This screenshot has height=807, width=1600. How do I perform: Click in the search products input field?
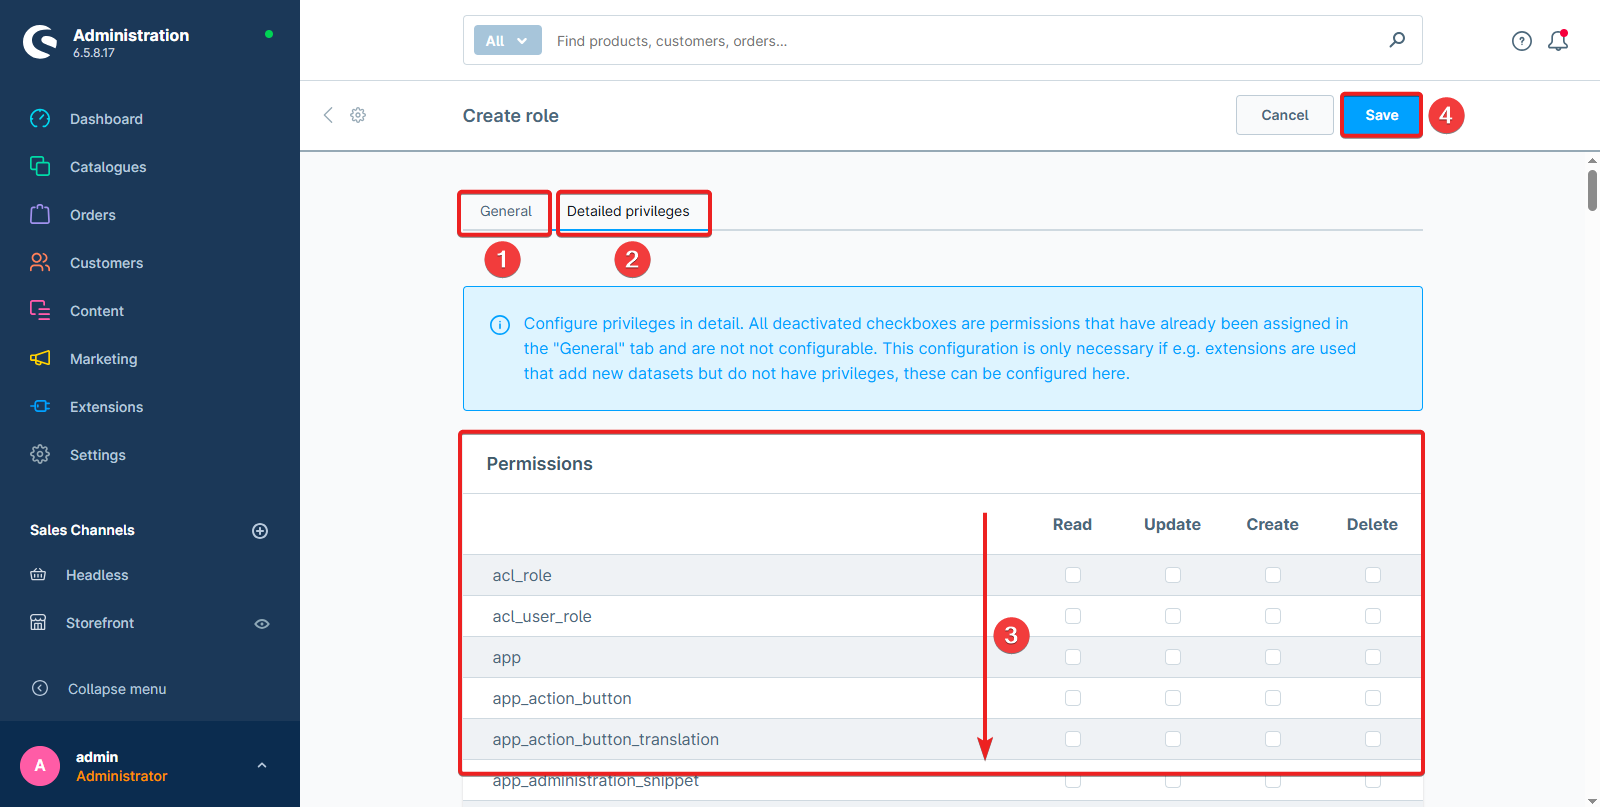click(x=960, y=41)
